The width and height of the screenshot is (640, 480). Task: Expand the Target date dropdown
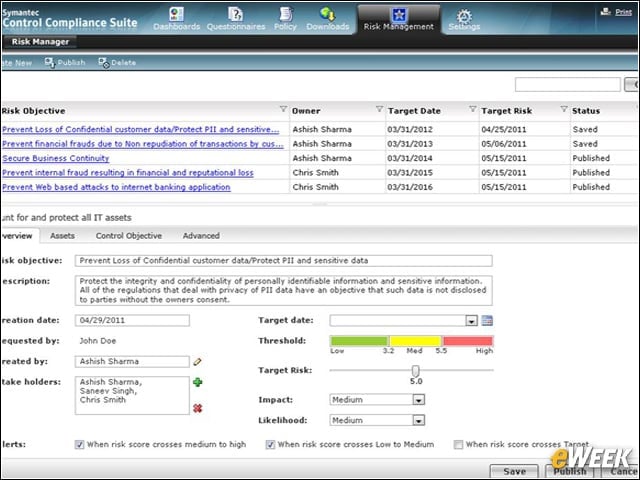(x=471, y=321)
